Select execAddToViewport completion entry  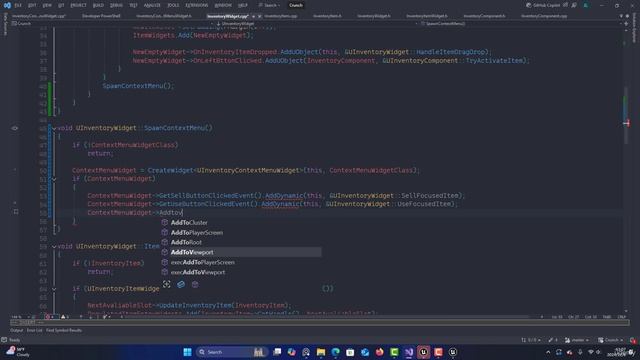point(241,272)
